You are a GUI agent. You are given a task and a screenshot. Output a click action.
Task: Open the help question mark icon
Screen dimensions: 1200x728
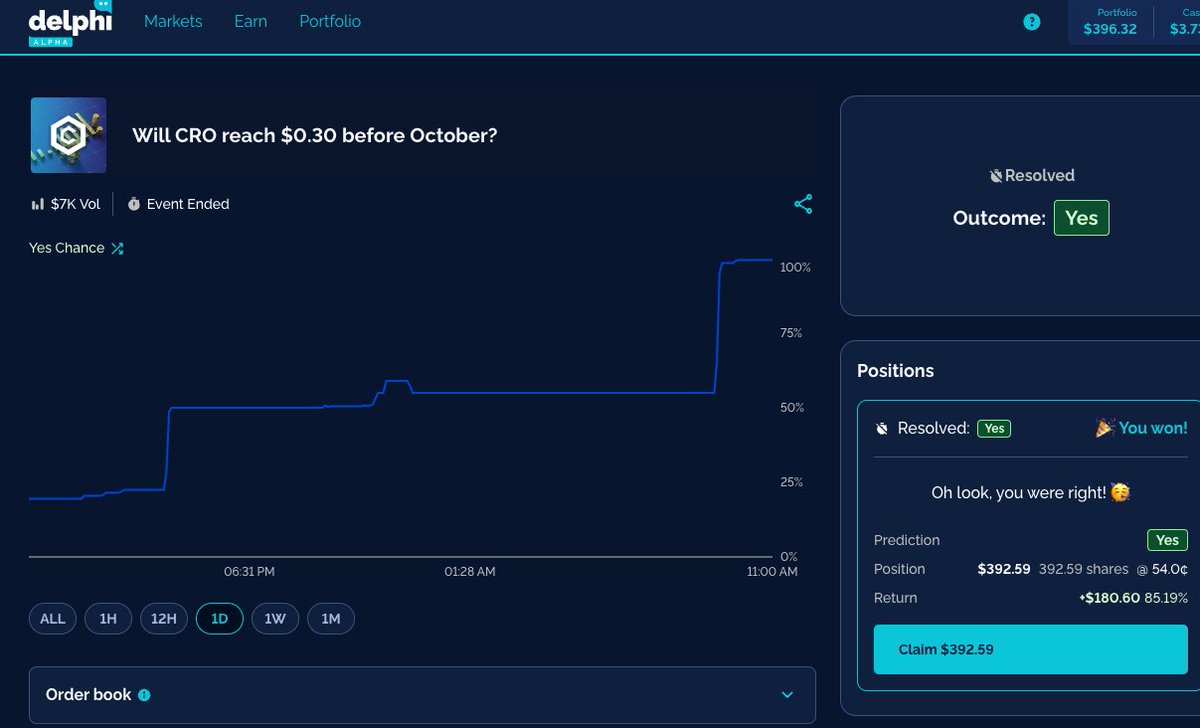coord(1032,22)
